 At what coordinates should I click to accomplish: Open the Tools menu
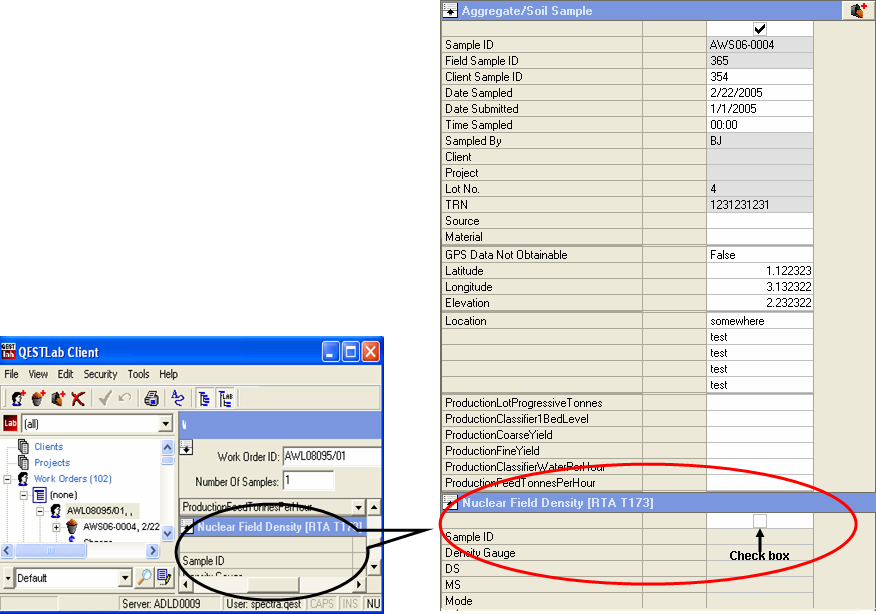pyautogui.click(x=138, y=374)
